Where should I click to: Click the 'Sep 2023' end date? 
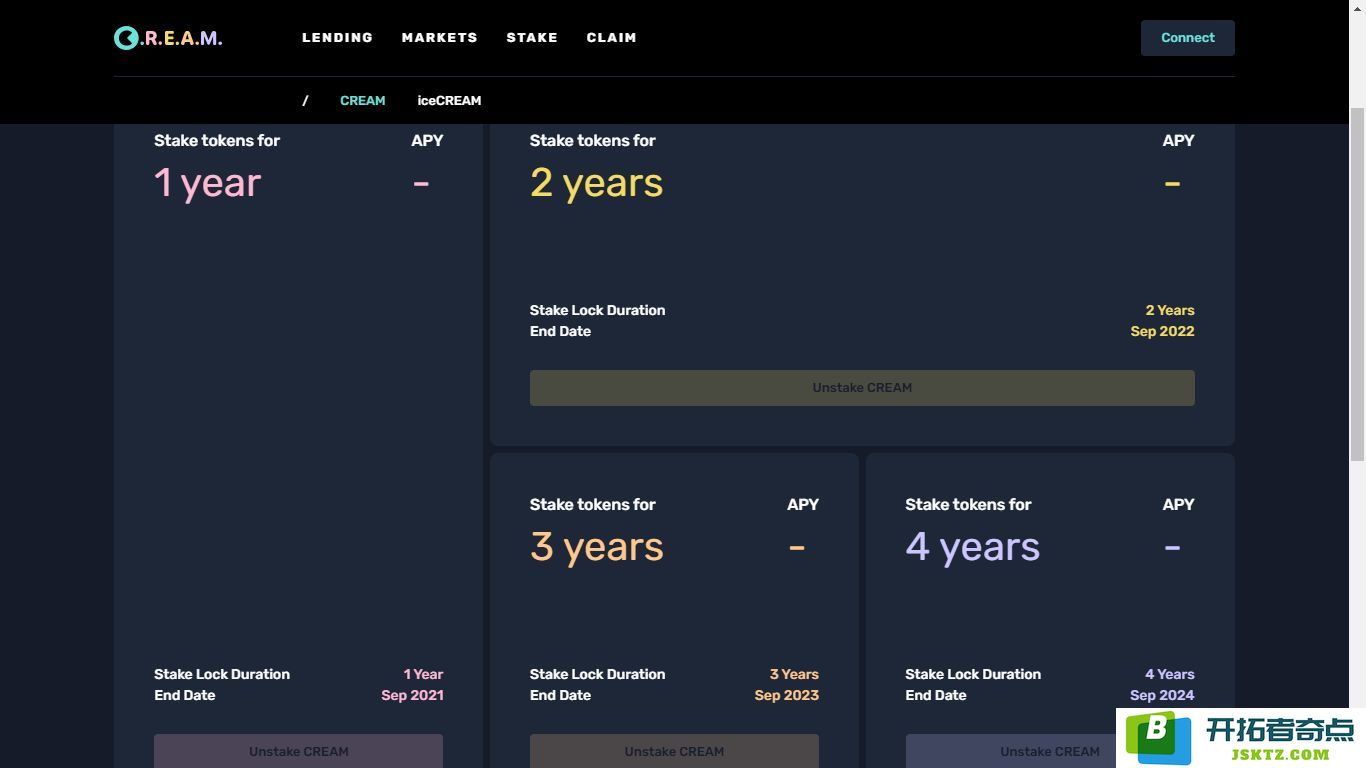[x=787, y=696]
